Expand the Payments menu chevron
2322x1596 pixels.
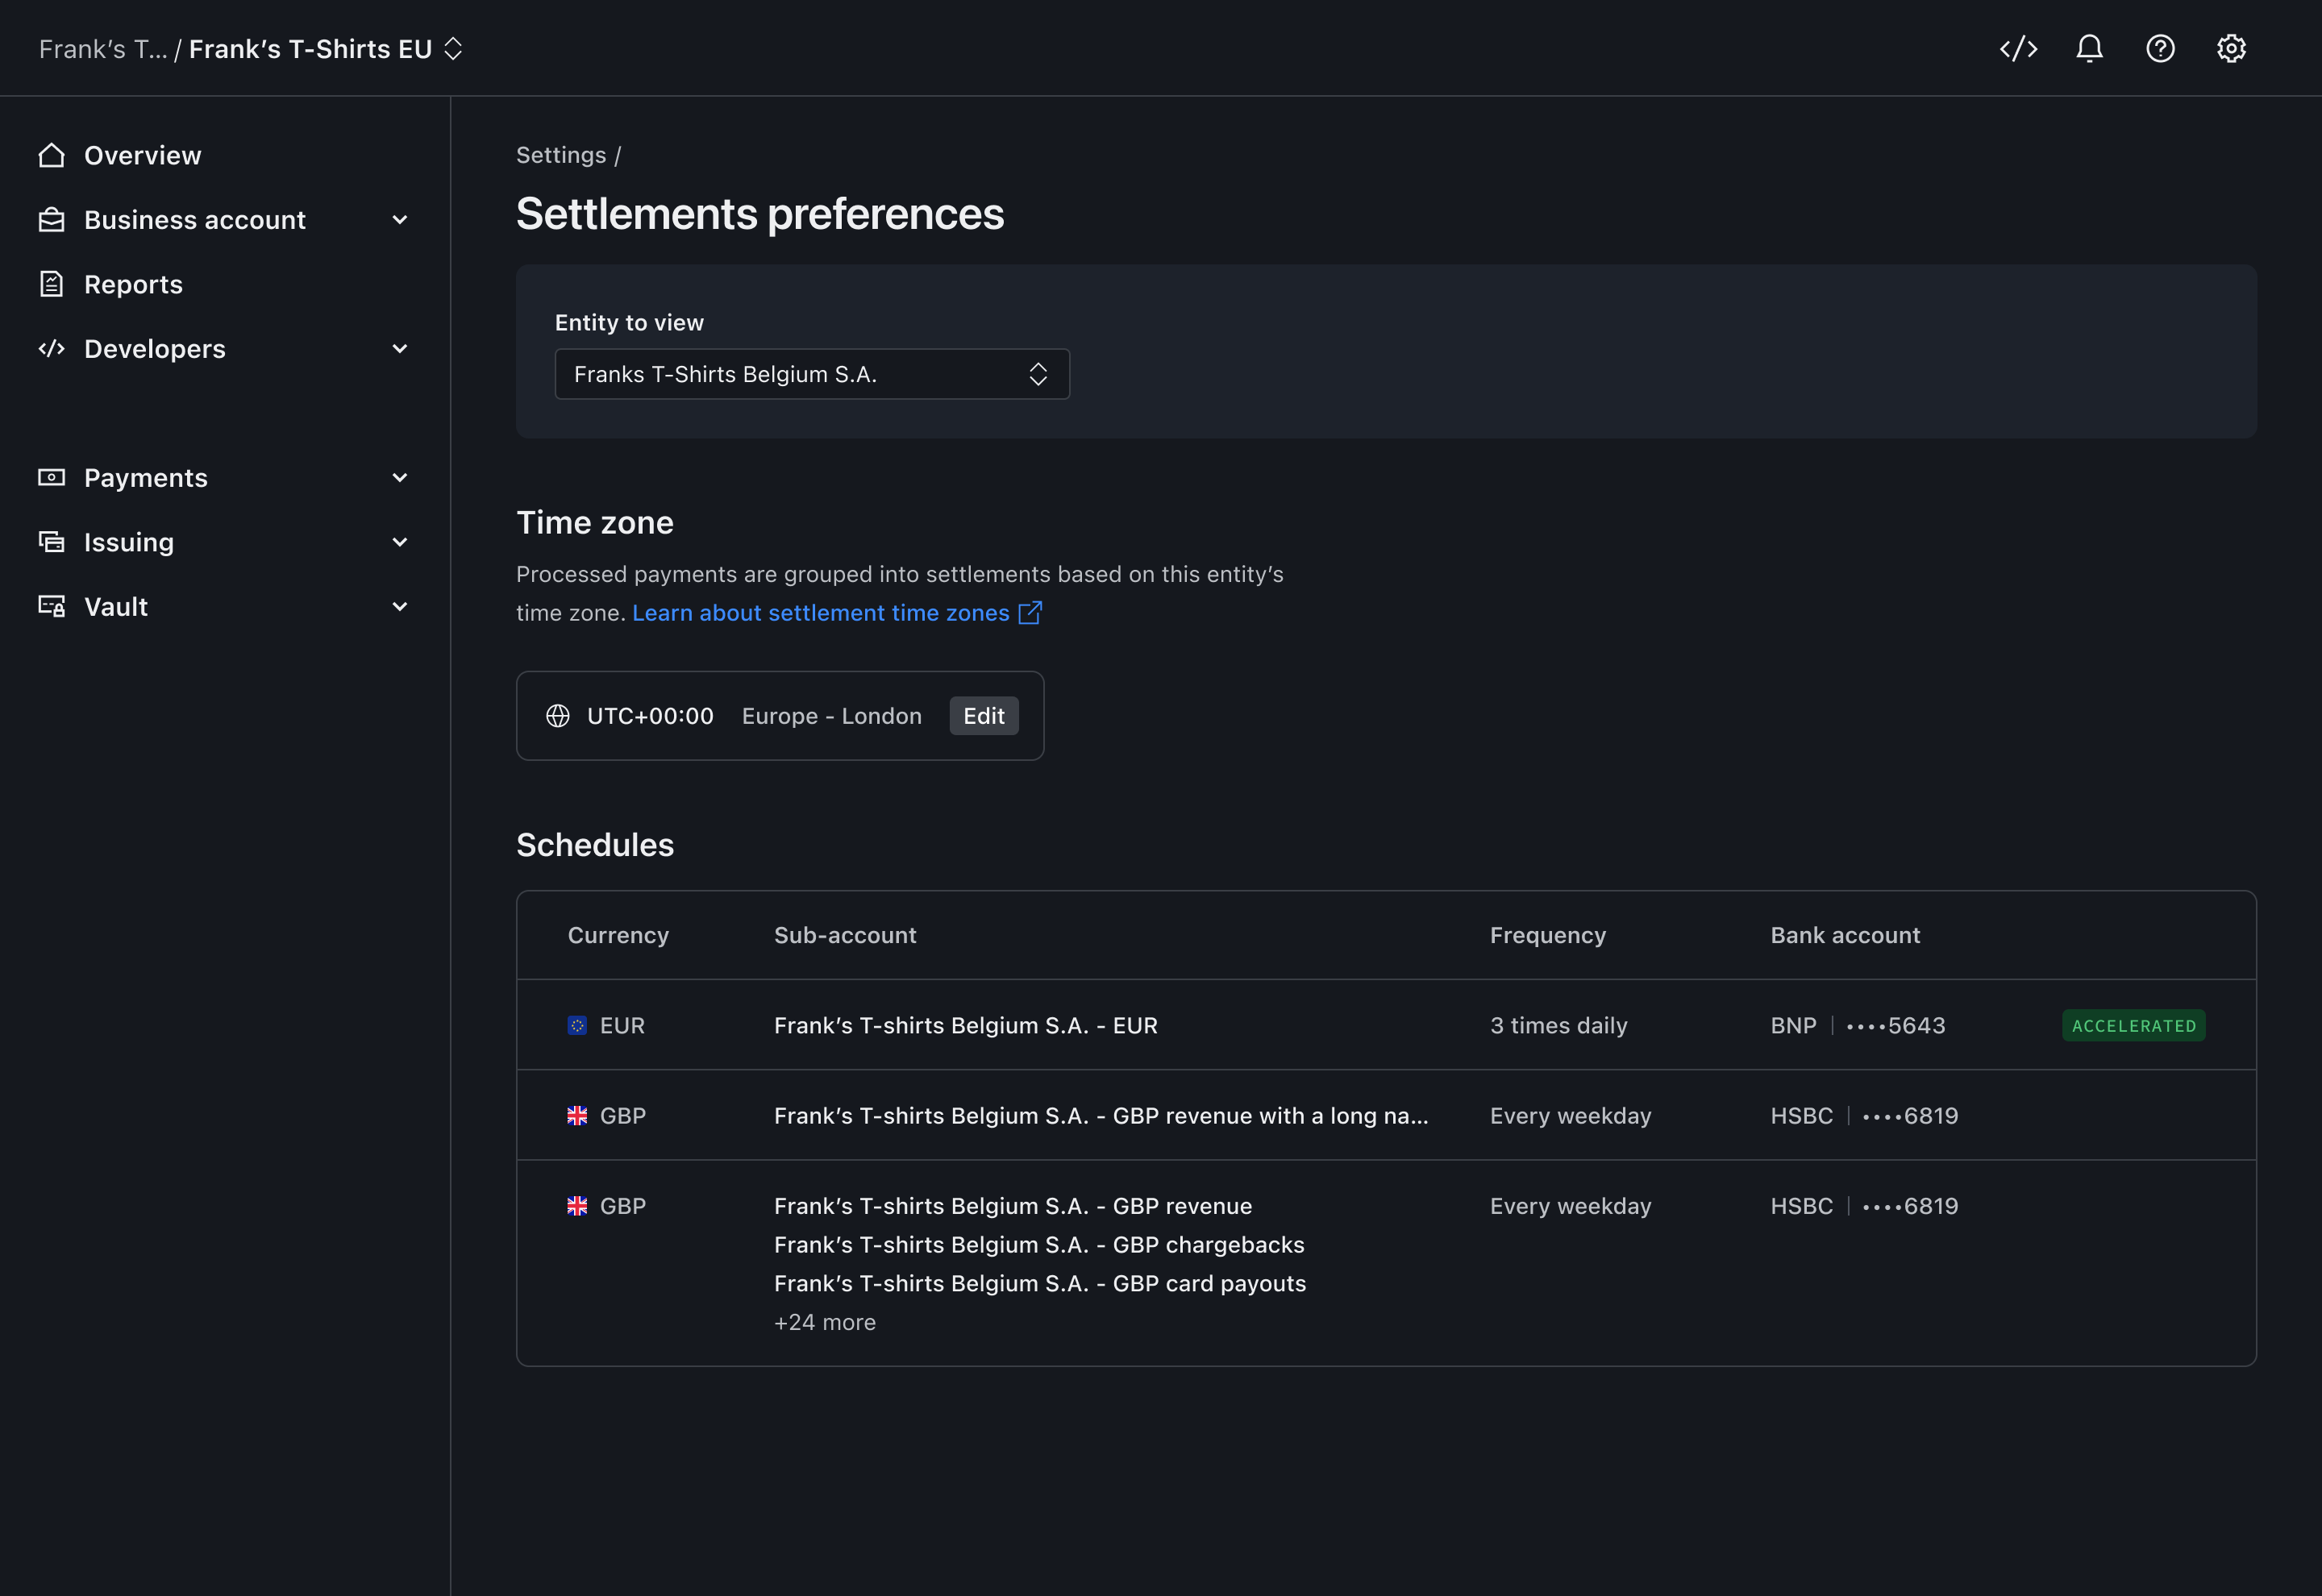400,477
